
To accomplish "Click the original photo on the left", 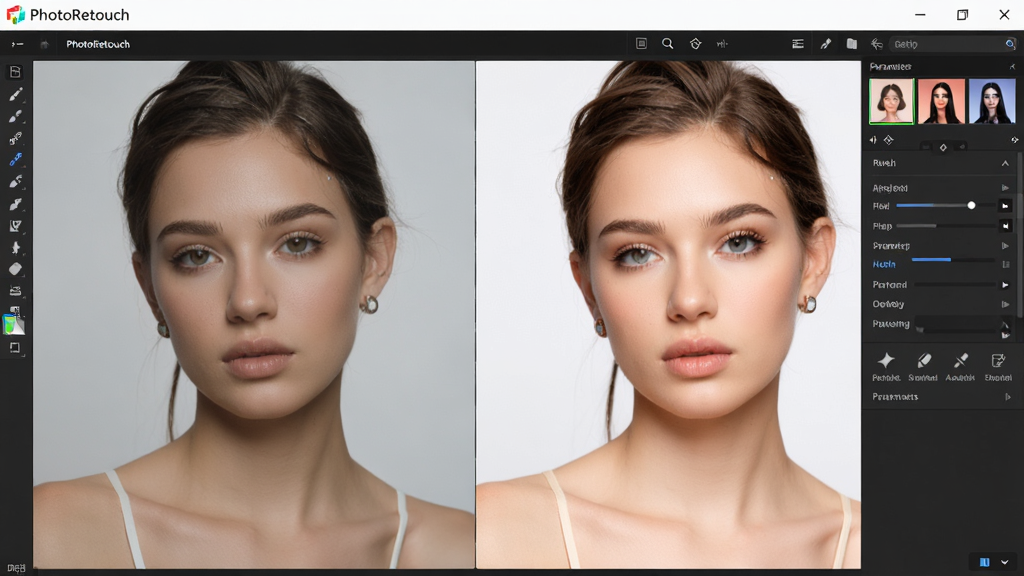I will coord(254,314).
